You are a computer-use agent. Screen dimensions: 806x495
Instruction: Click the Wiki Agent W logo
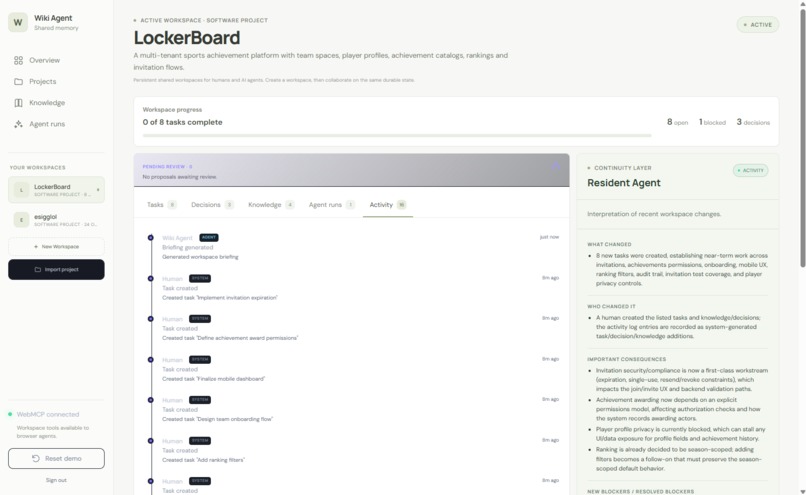18,23
